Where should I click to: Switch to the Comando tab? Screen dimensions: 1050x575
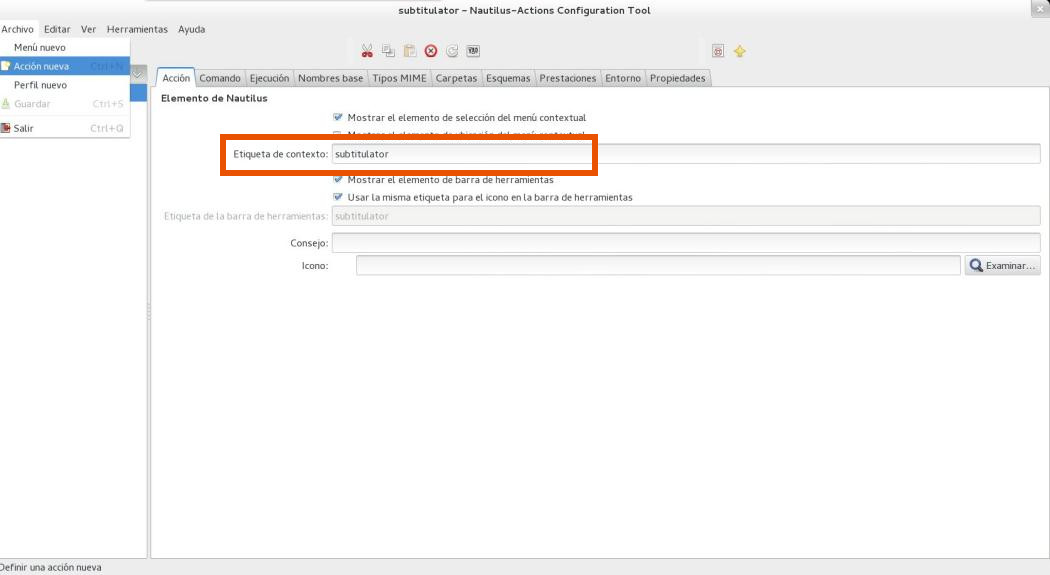(x=220, y=78)
